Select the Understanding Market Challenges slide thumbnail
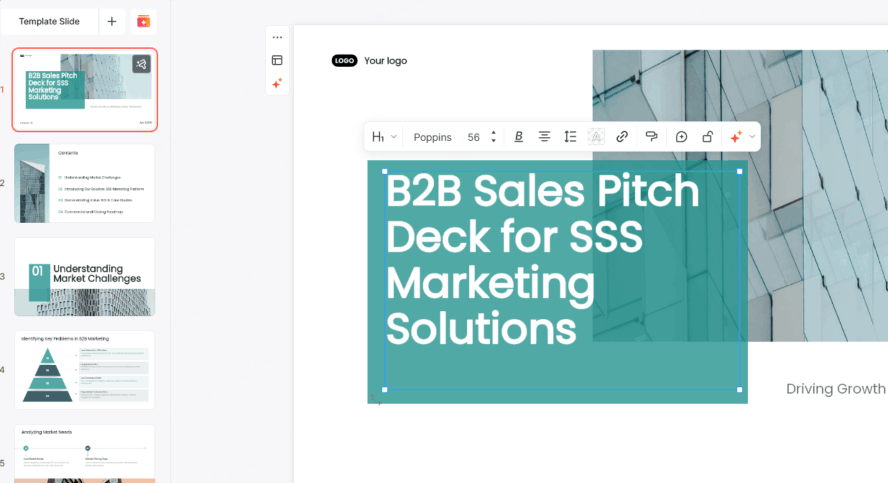This screenshot has height=484, width=888. [x=84, y=276]
